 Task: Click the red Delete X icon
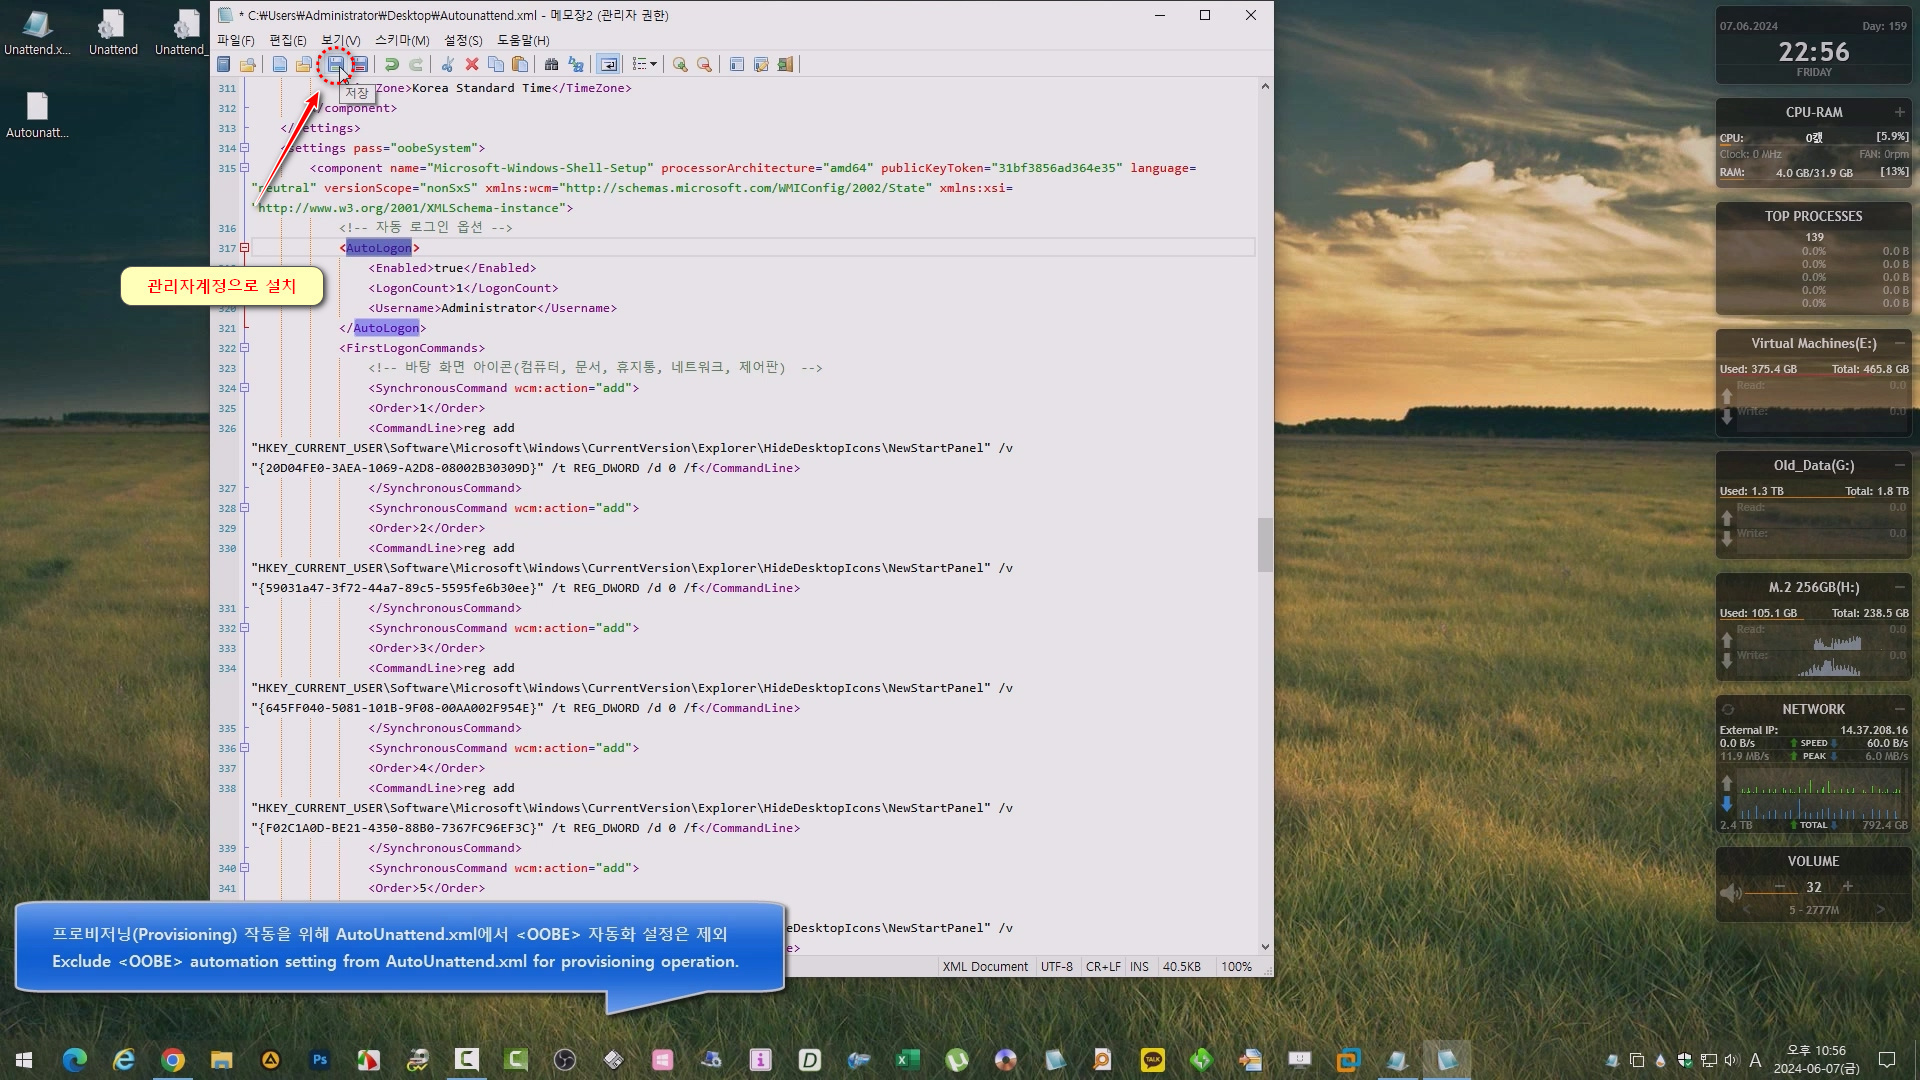click(x=472, y=64)
